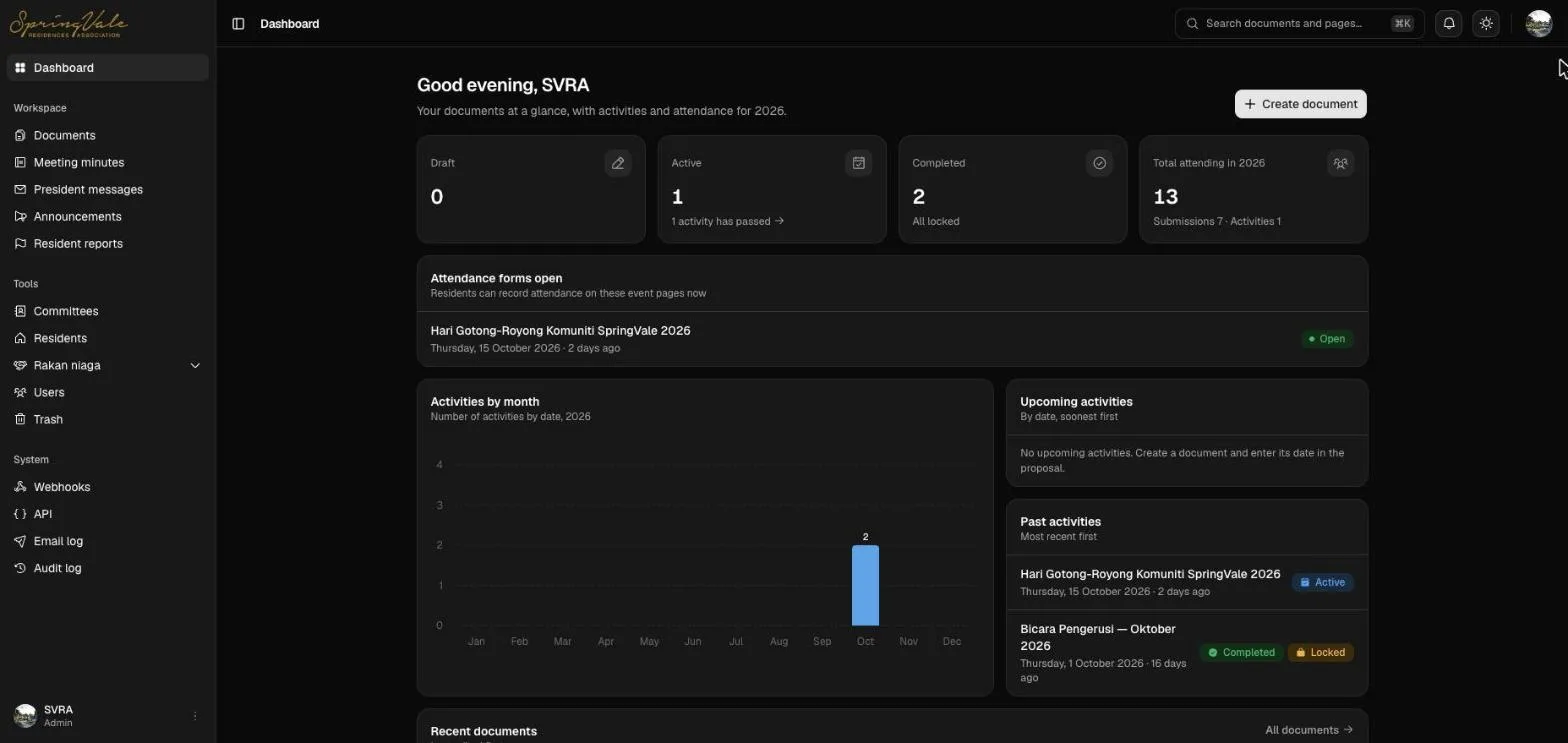Click the Resident reports flag icon
1568x743 pixels.
[20, 243]
